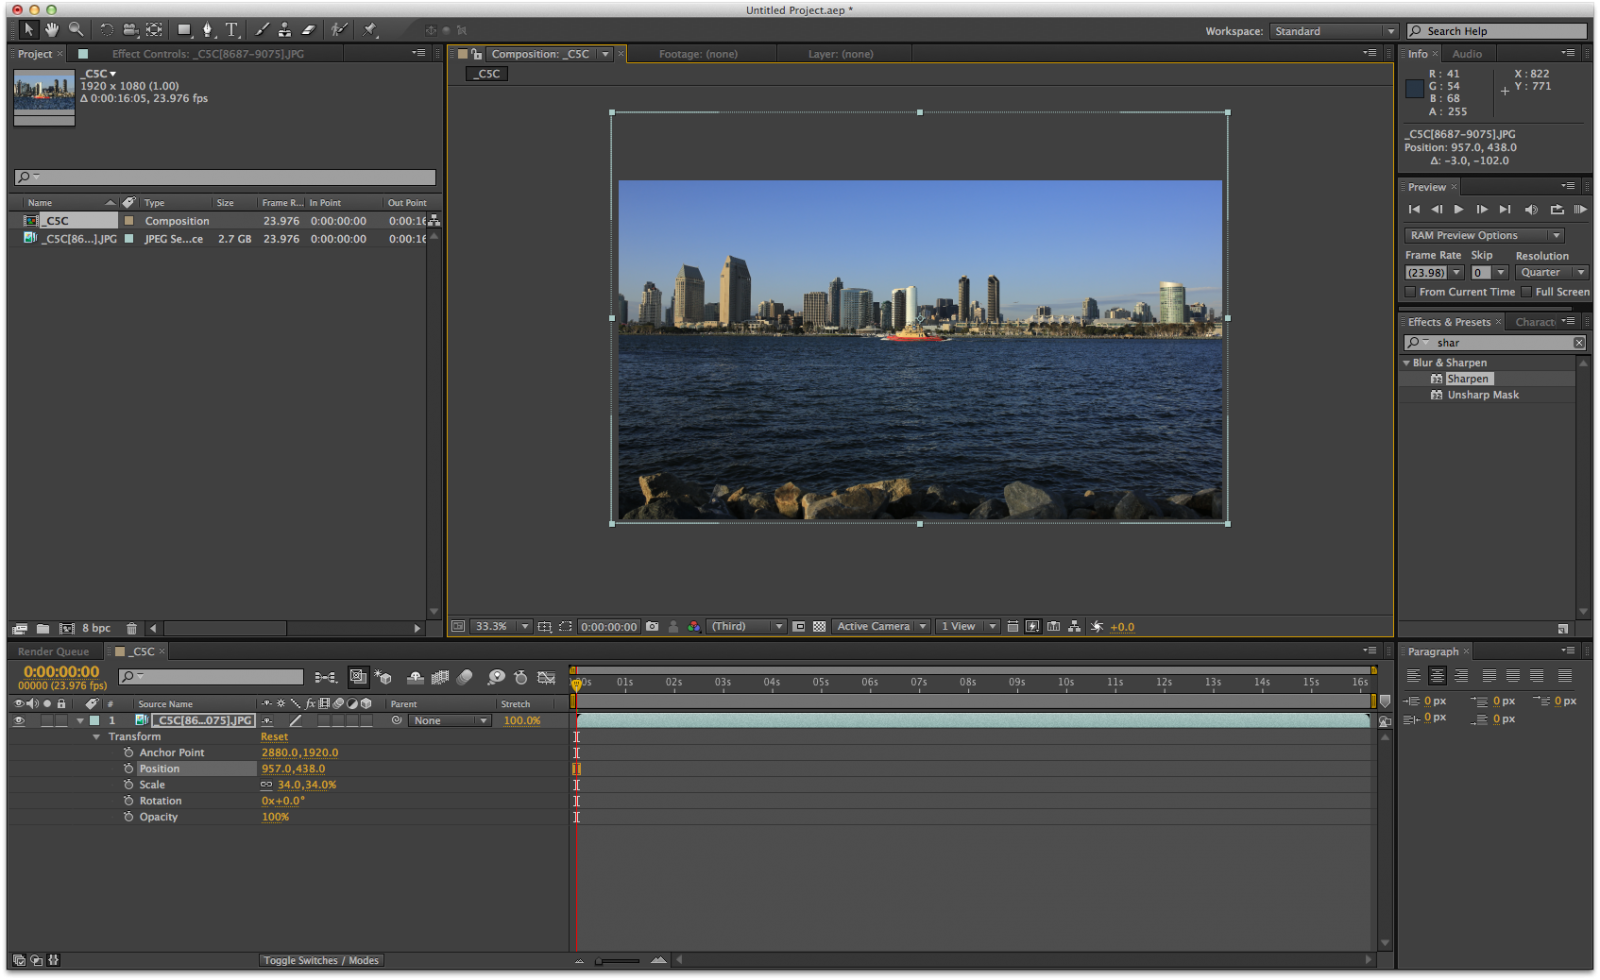Select the Audio panel tab
Image resolution: width=1600 pixels, height=980 pixels.
click(1467, 53)
